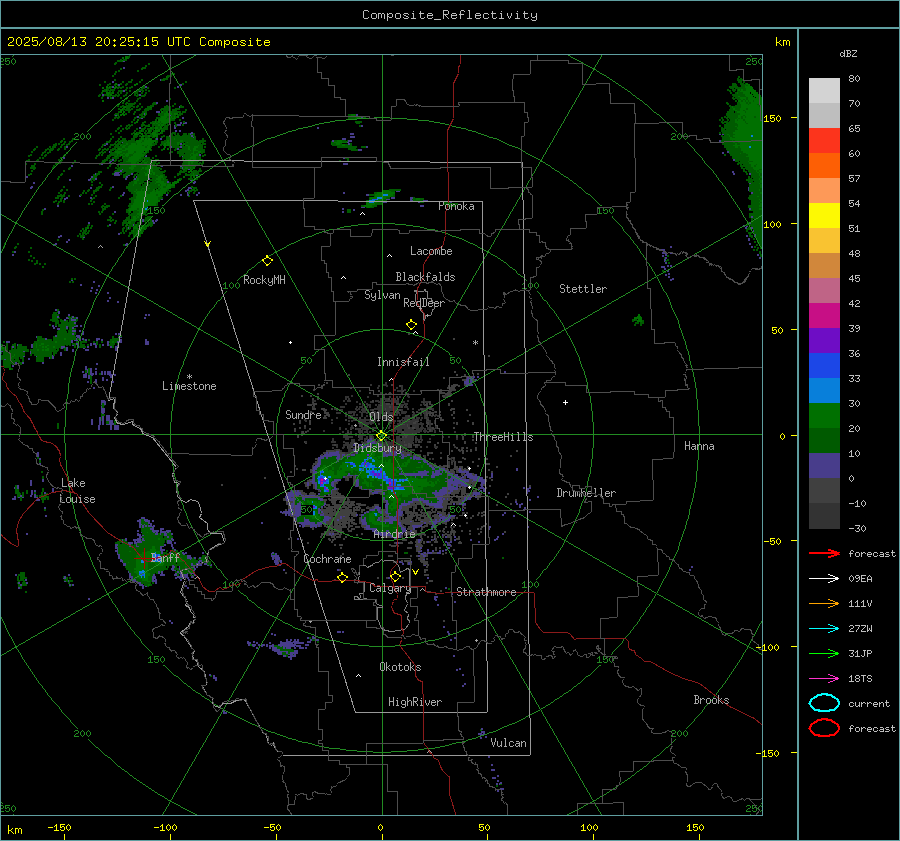
Task: Click the Lacombe town label
Action: 431,251
